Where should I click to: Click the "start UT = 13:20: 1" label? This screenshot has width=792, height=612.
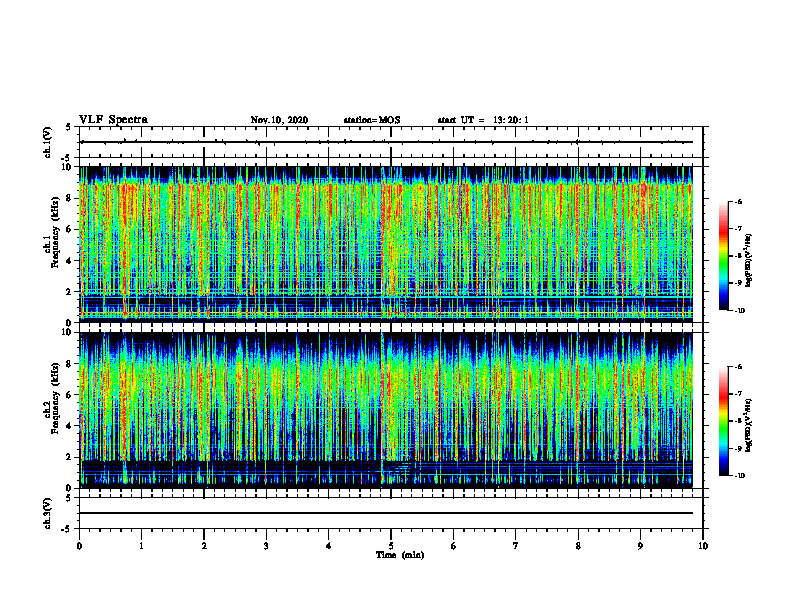[483, 120]
